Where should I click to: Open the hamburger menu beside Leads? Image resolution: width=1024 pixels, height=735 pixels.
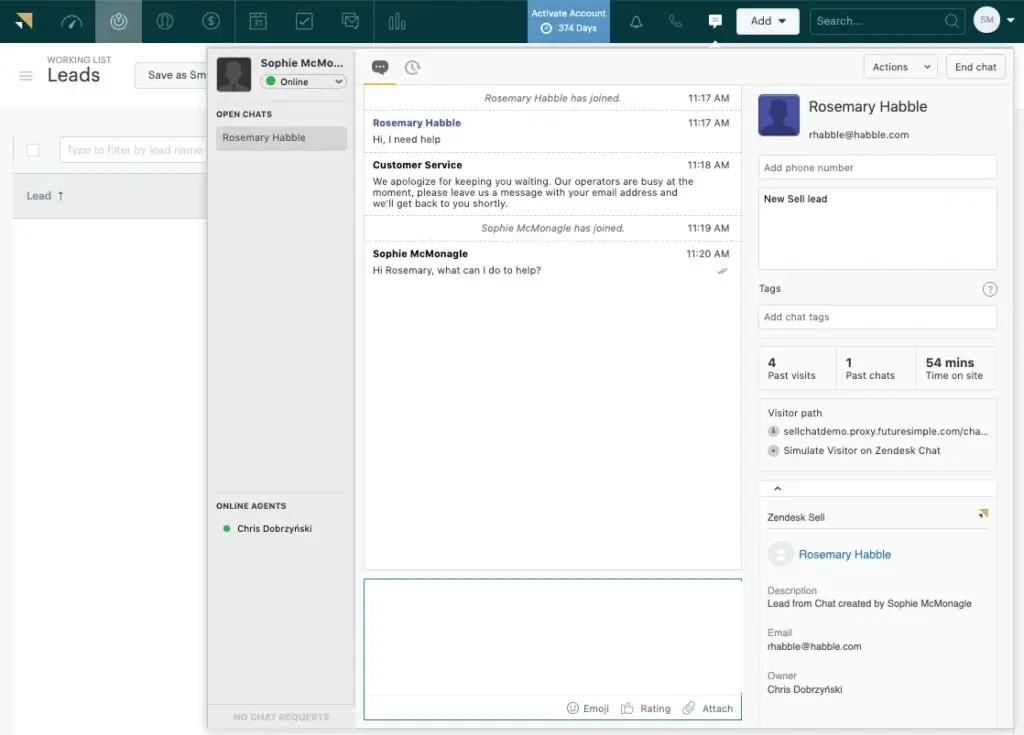[26, 76]
